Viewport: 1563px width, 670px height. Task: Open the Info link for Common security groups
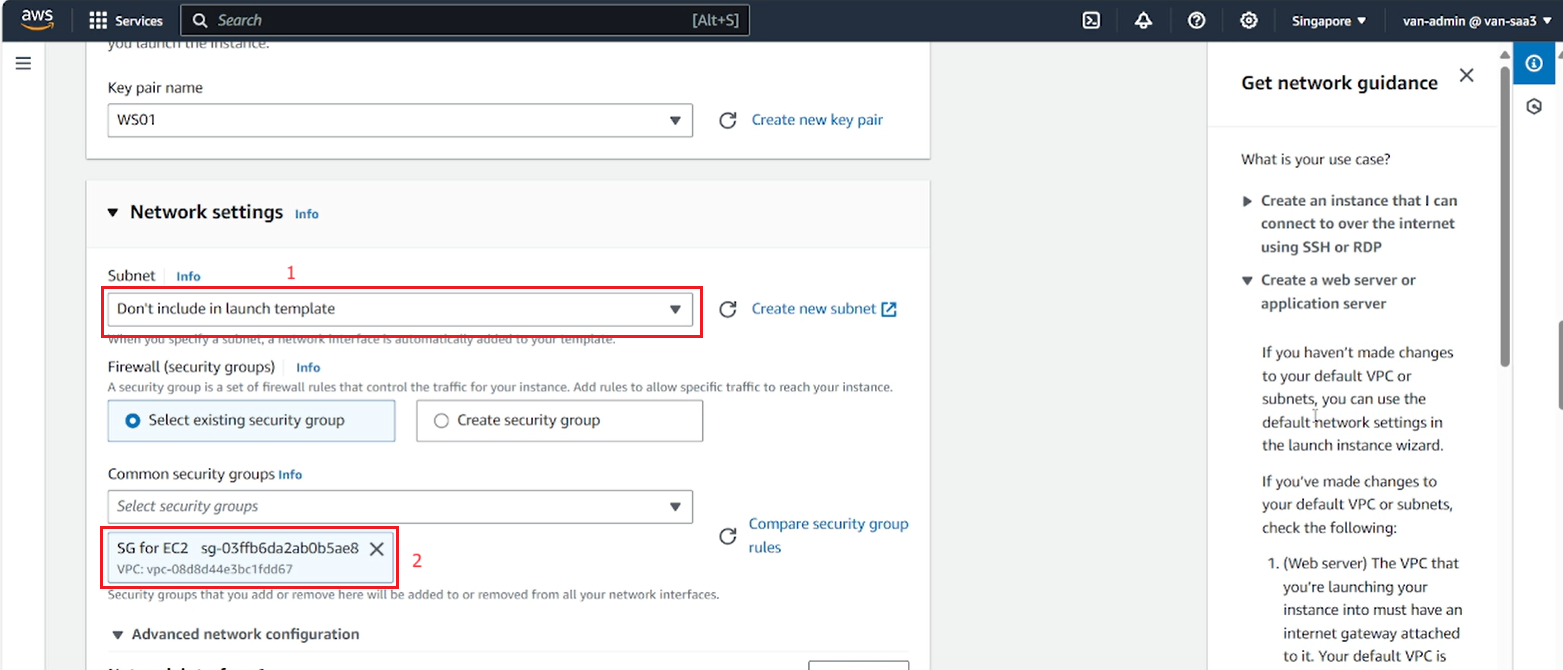[x=290, y=475]
